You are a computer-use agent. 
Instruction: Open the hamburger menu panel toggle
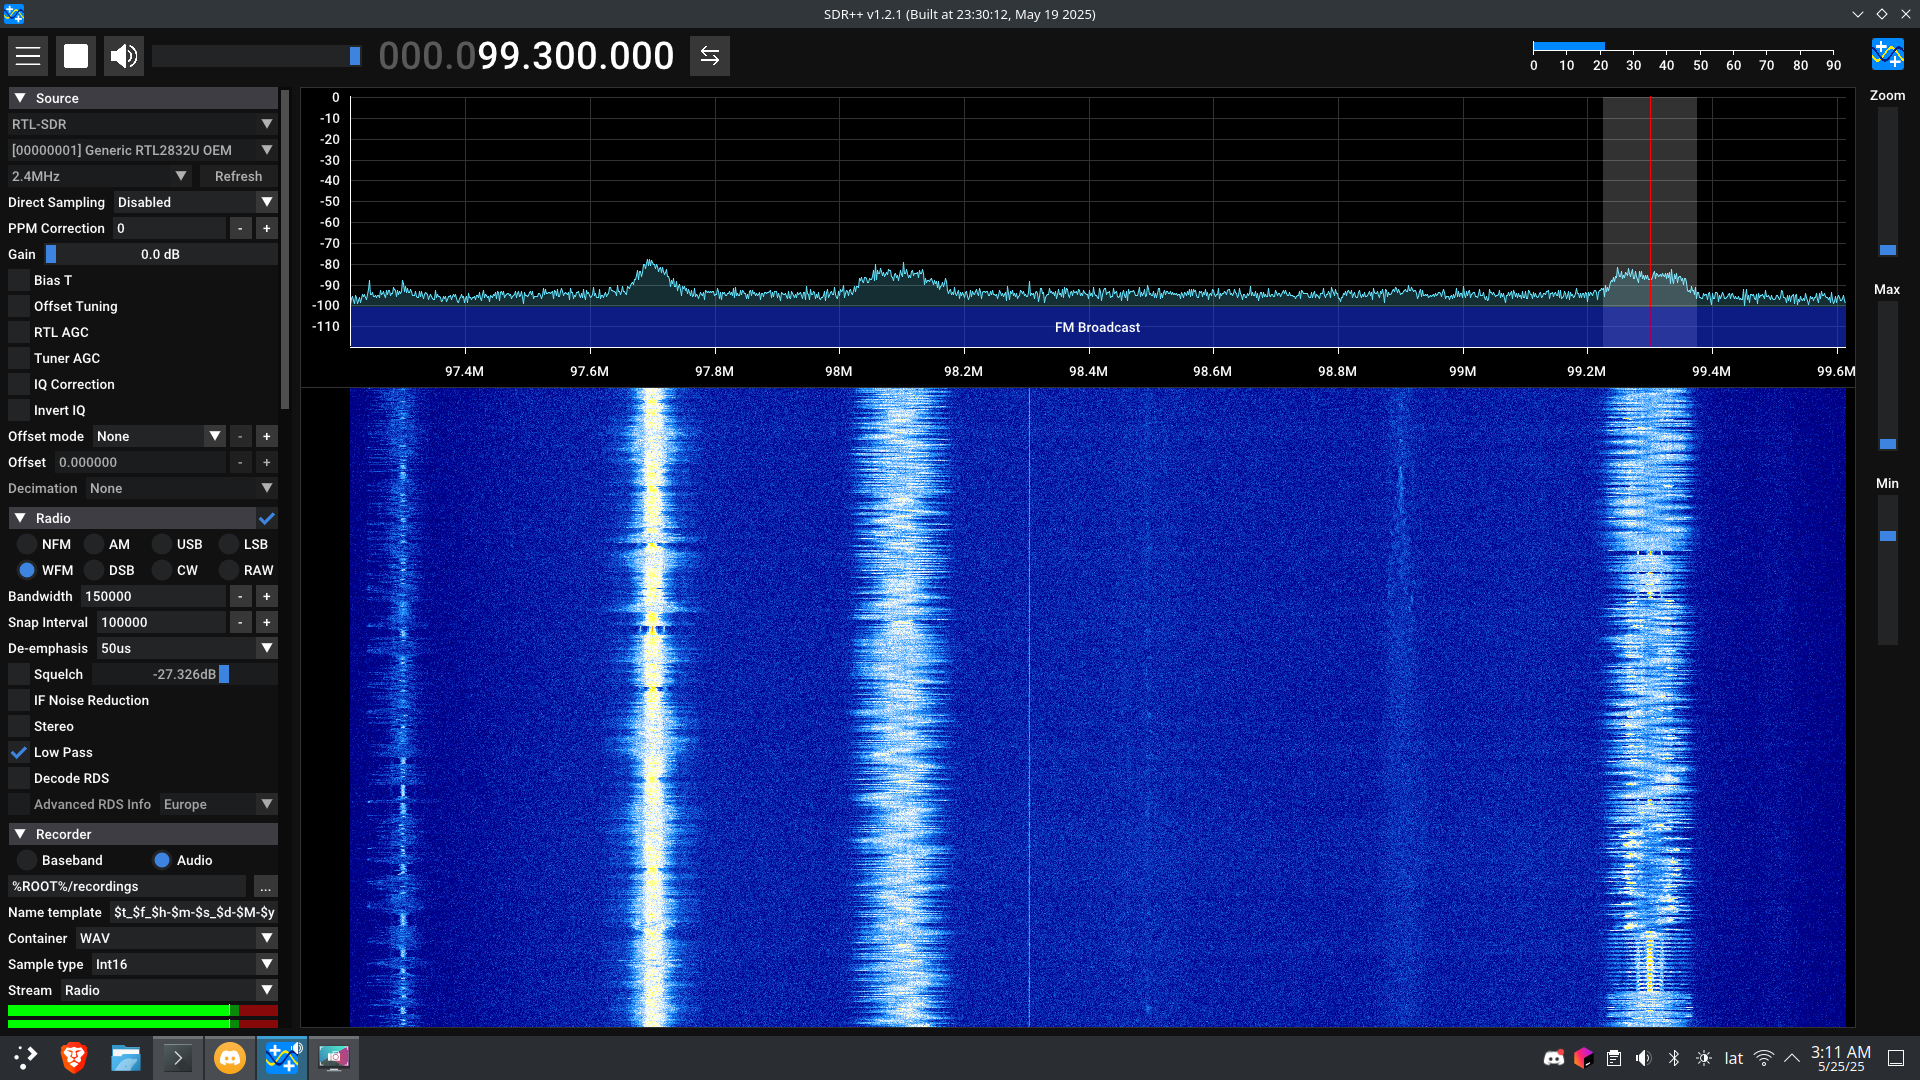(28, 56)
